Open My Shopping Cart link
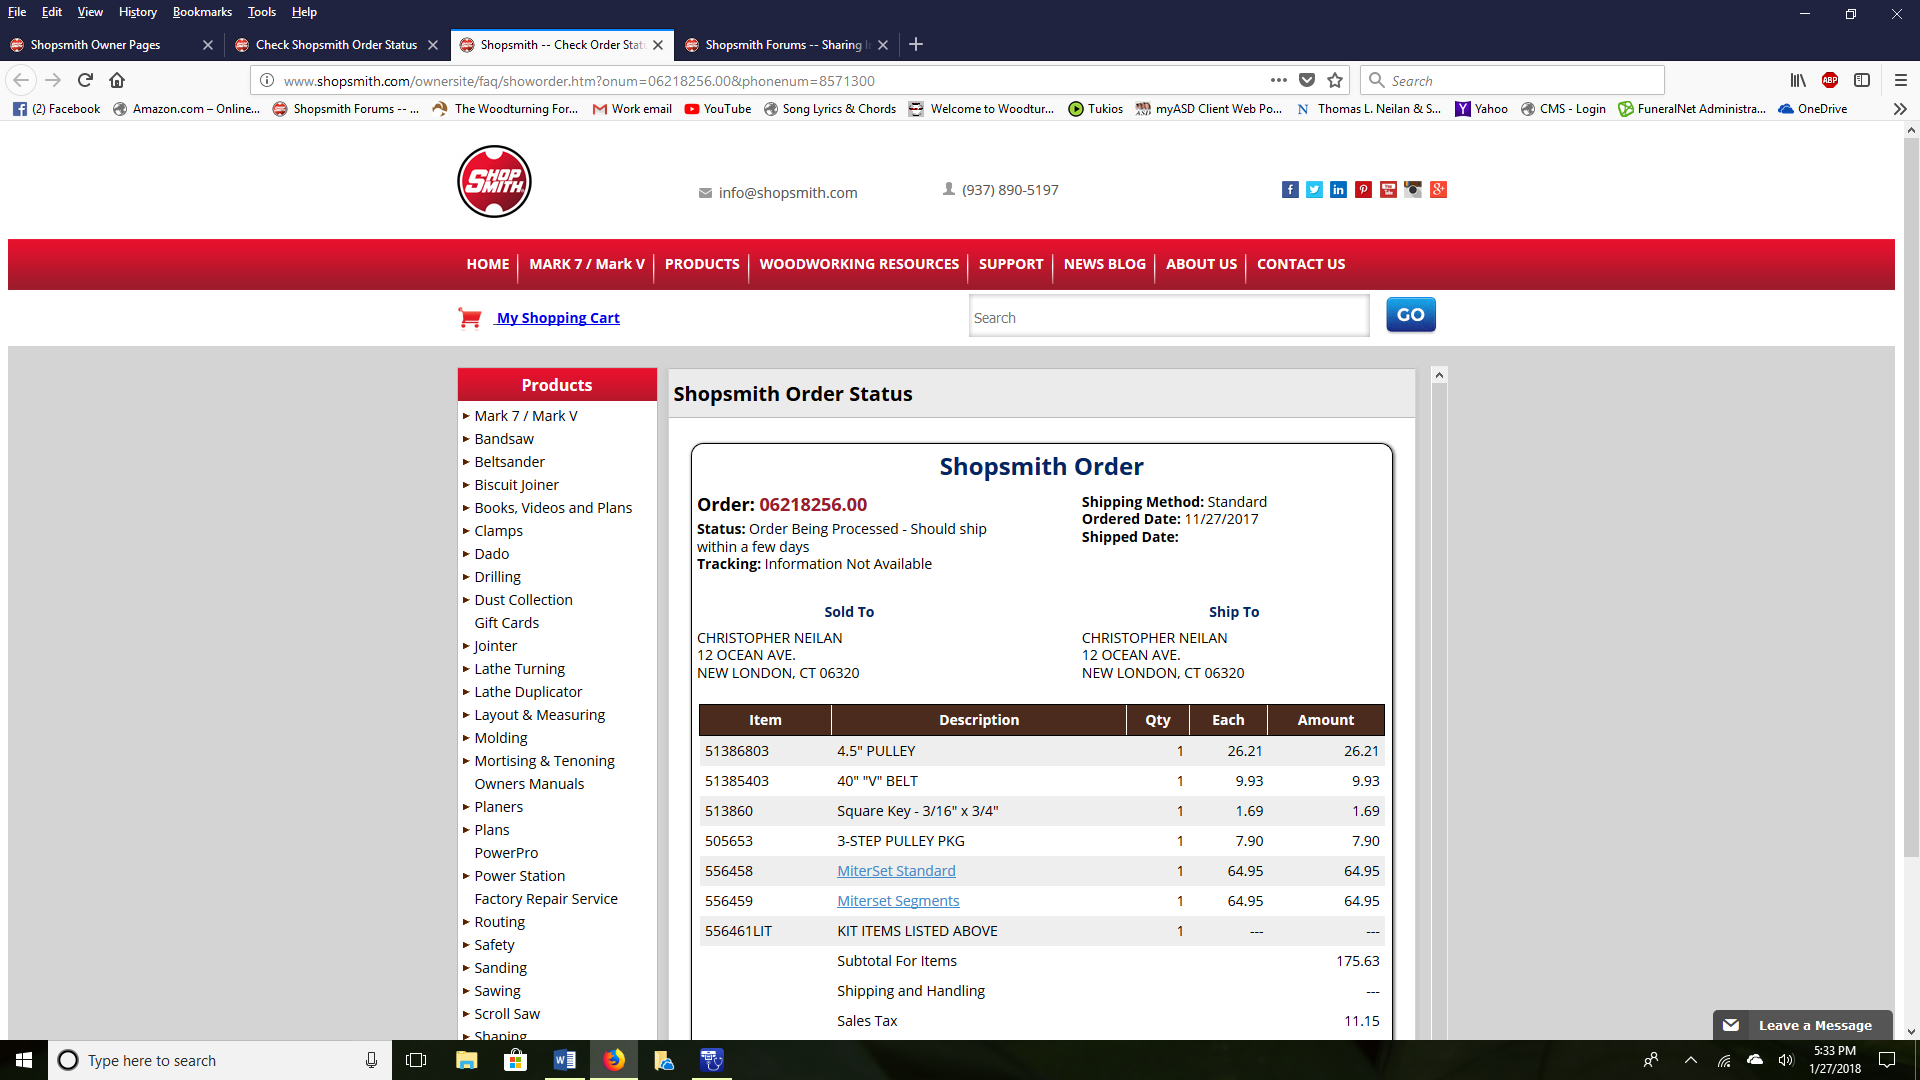The height and width of the screenshot is (1080, 1920). pos(558,318)
